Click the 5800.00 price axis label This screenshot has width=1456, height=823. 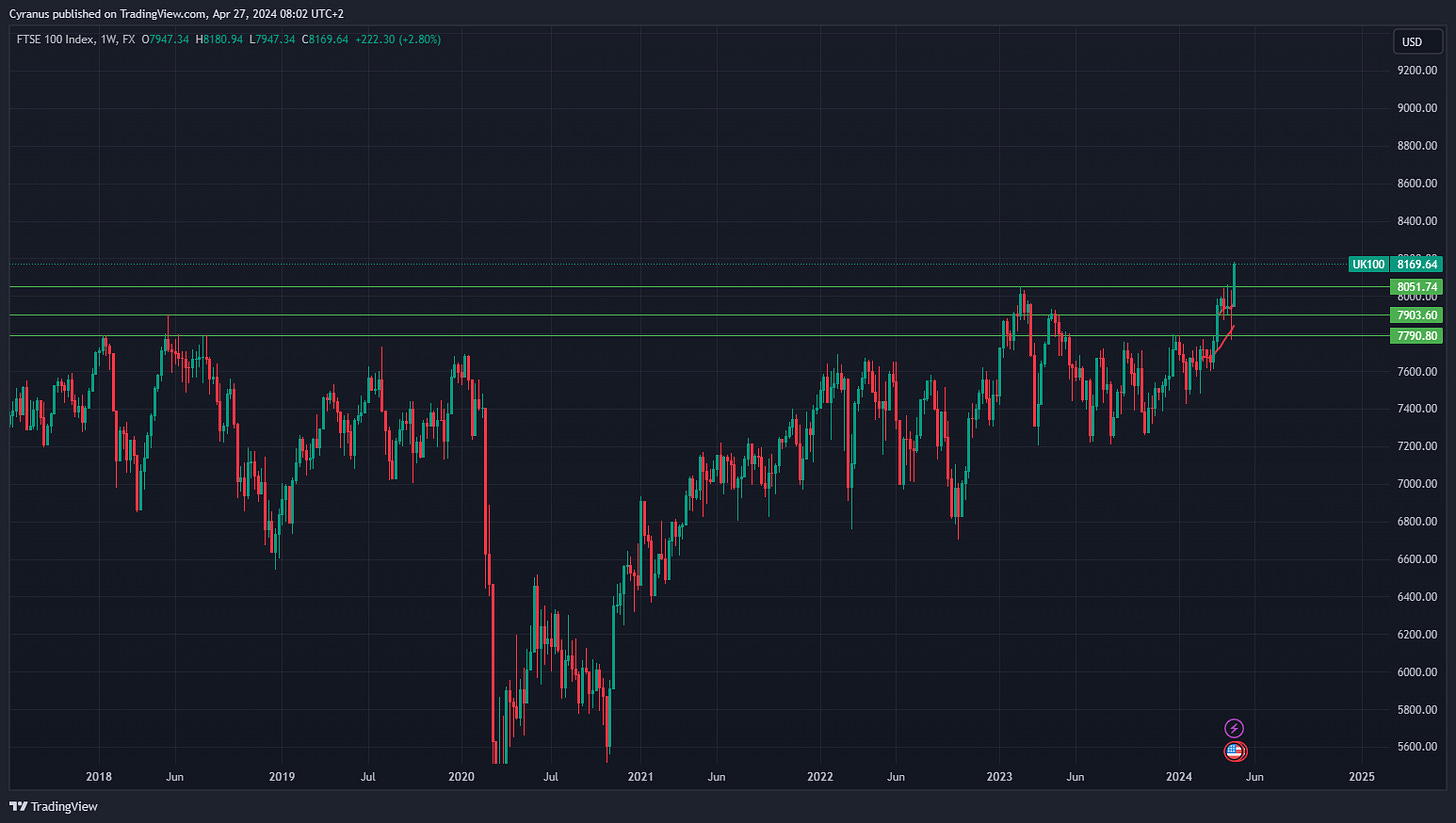pos(1417,710)
